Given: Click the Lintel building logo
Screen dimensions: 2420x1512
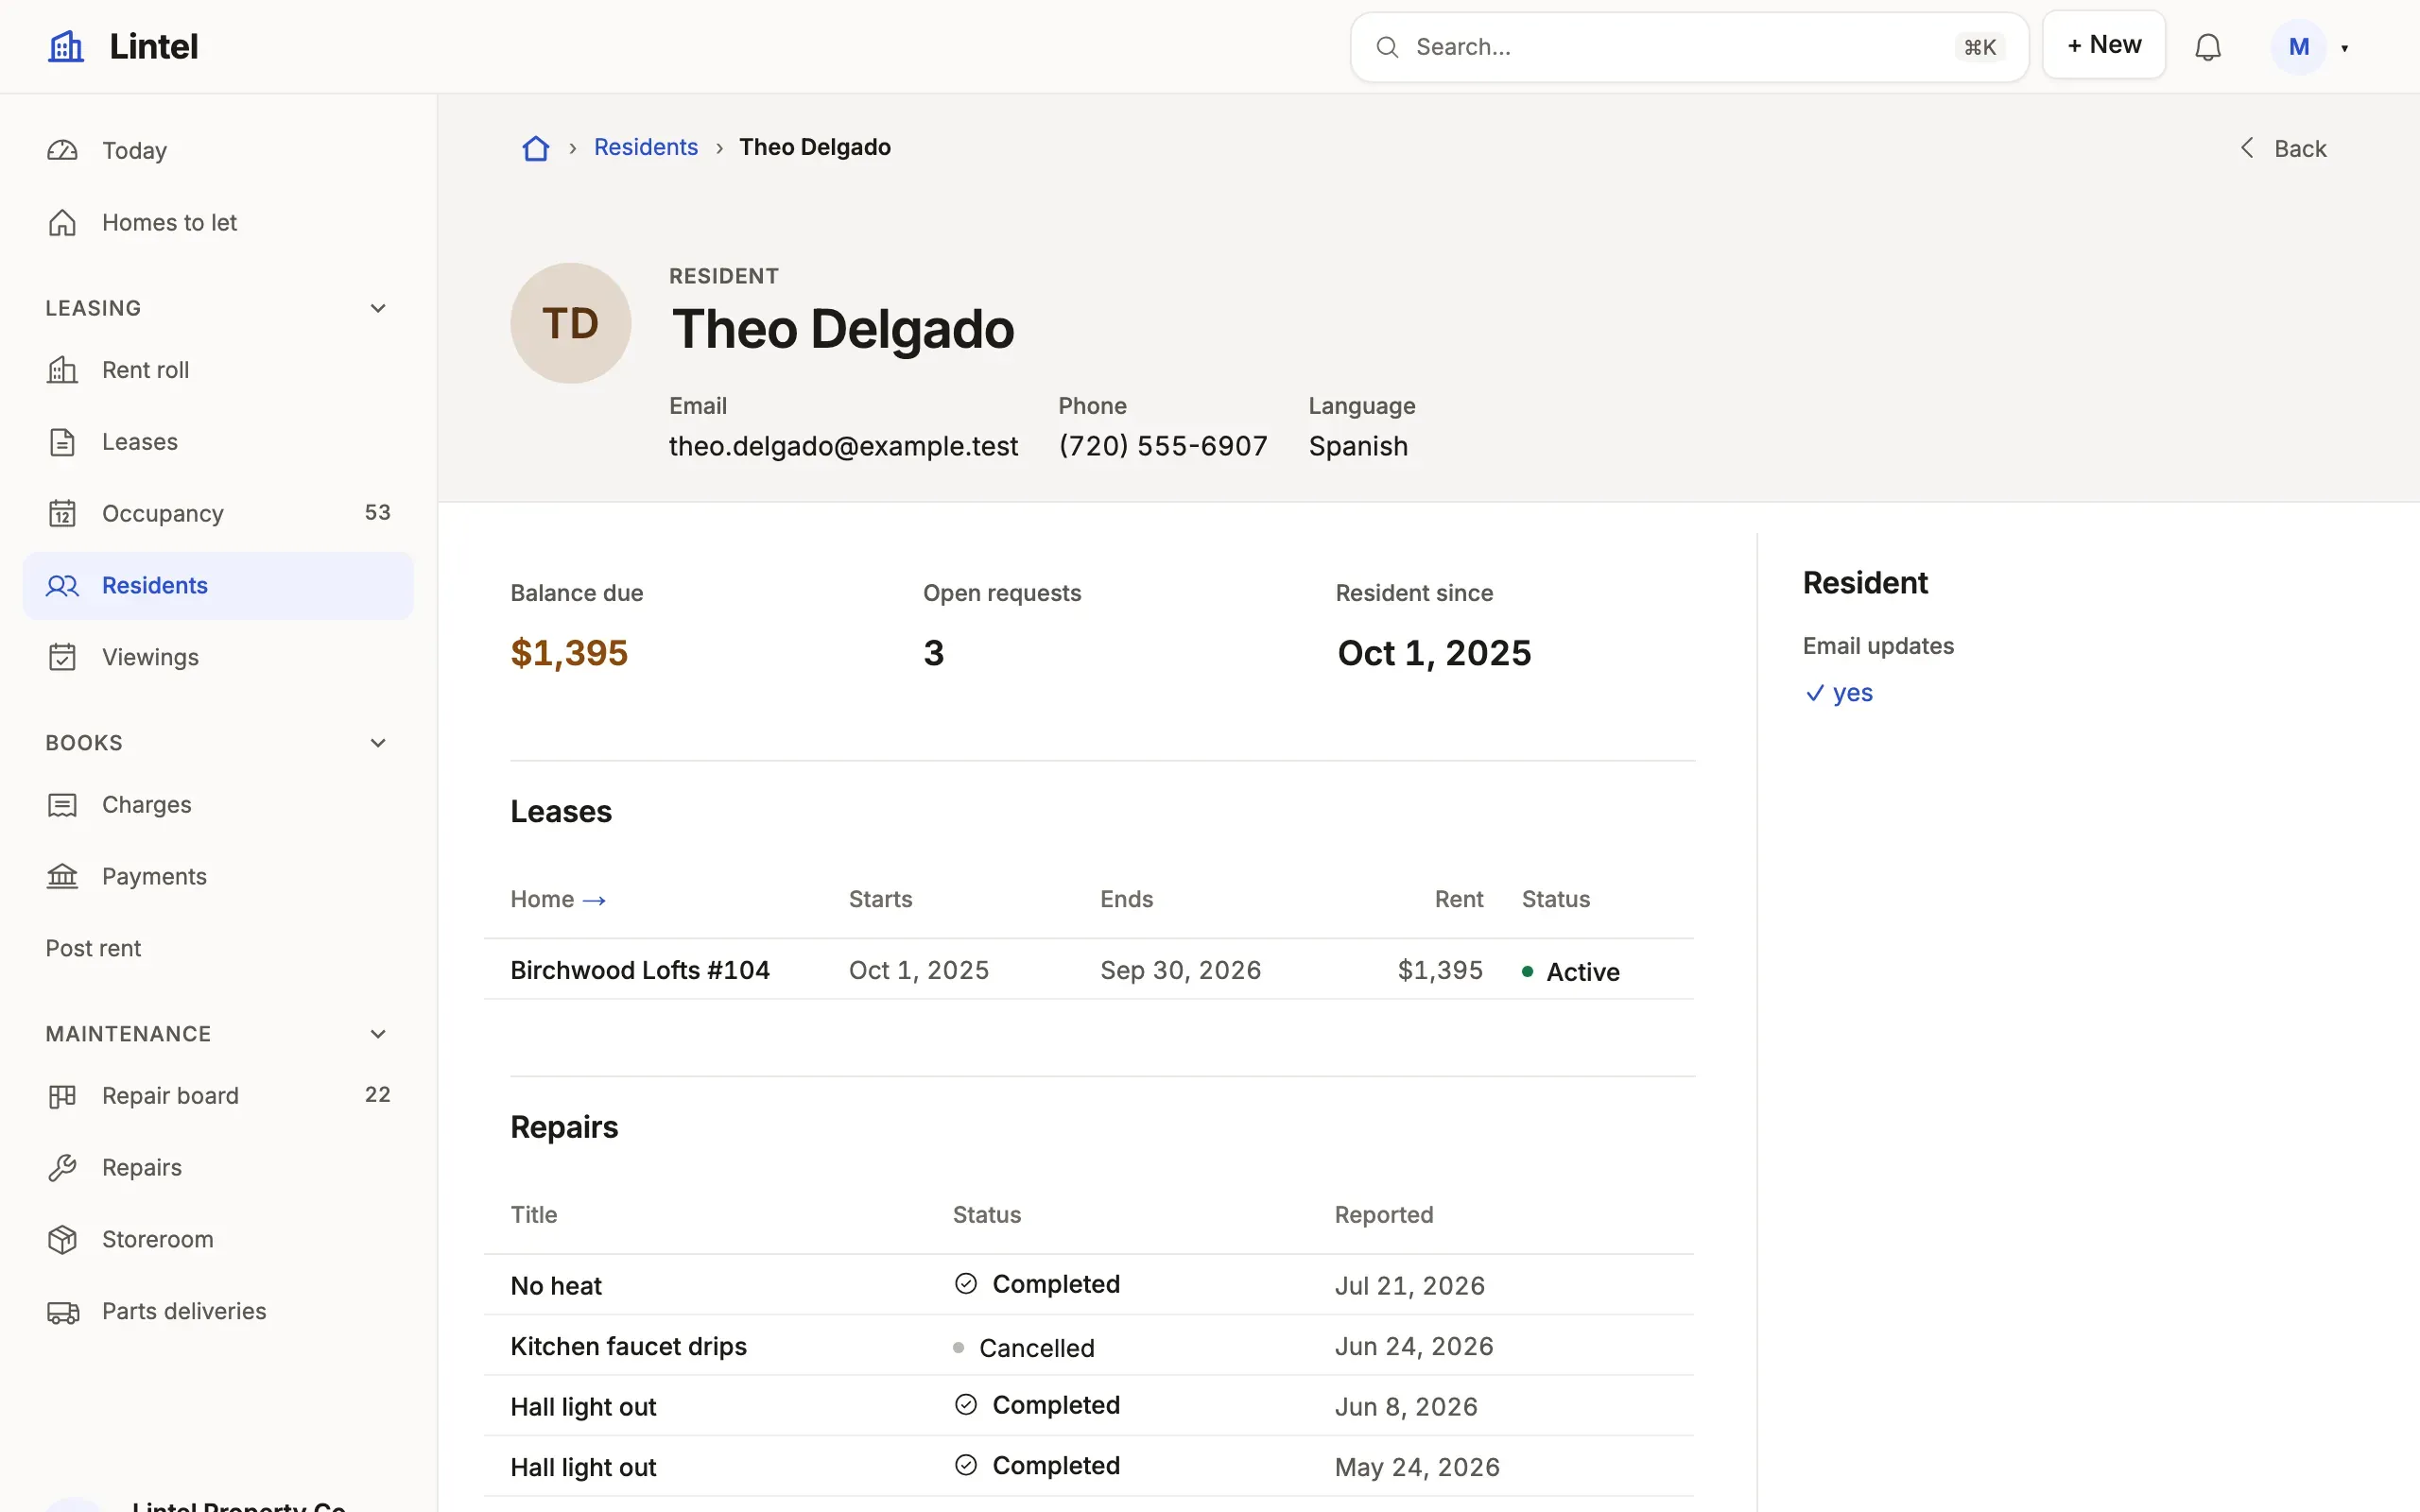Looking at the screenshot, I should 66,46.
